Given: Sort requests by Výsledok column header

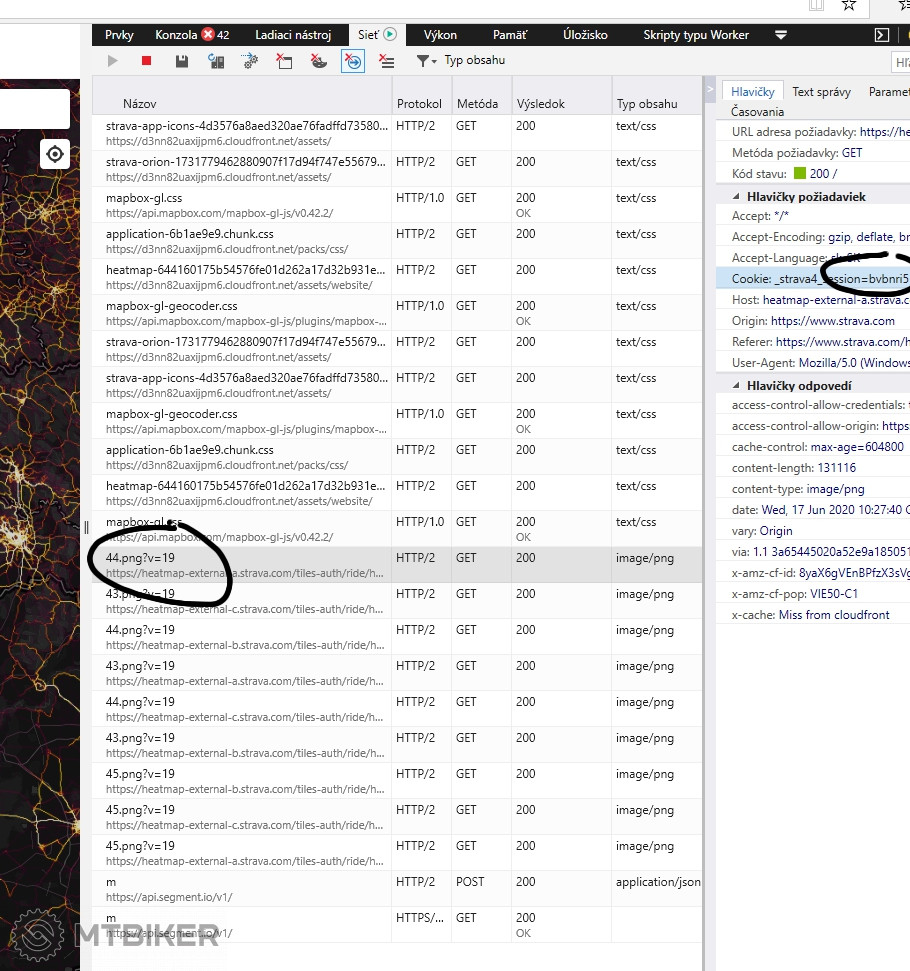Looking at the screenshot, I should [541, 104].
